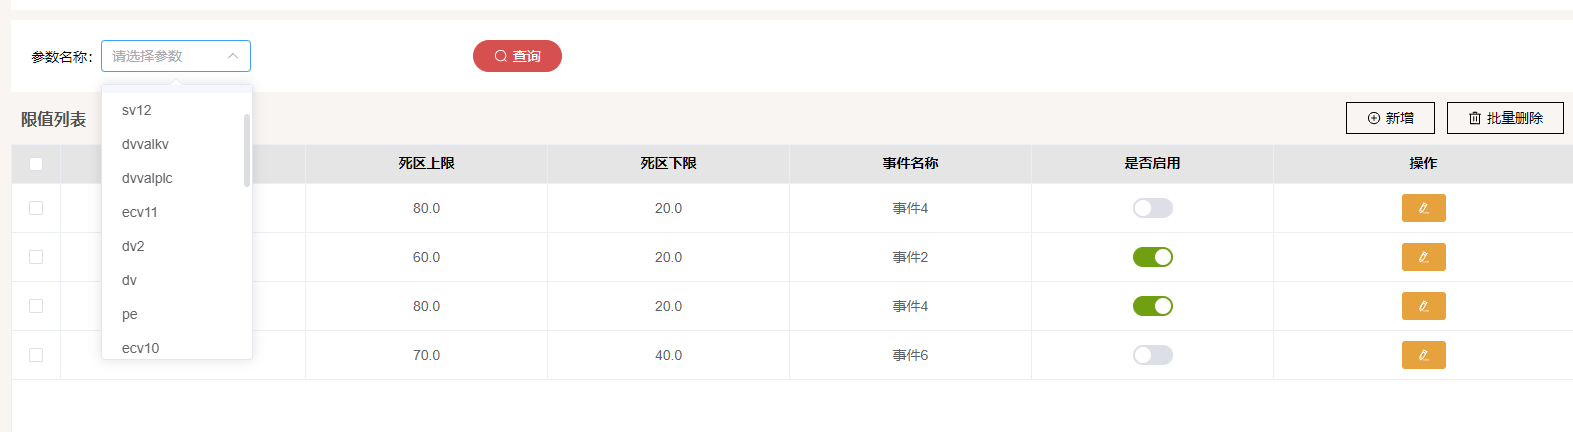Check the checkbox of the 60.0 row

click(36, 257)
